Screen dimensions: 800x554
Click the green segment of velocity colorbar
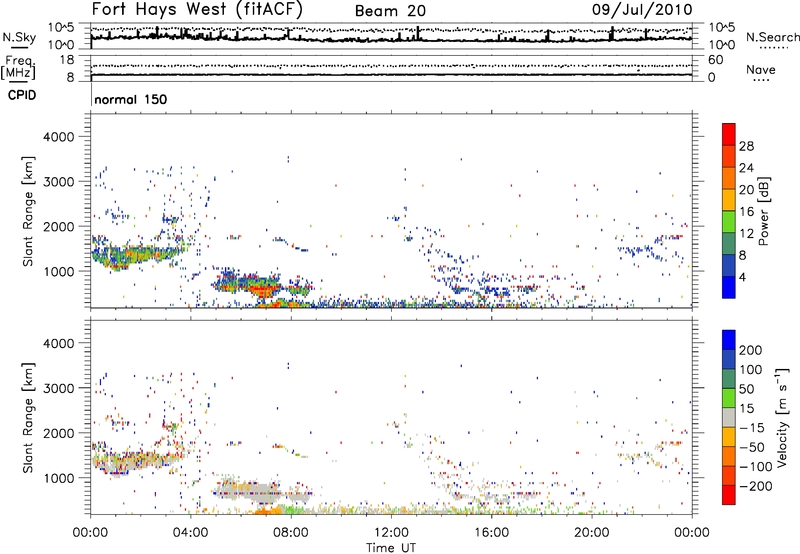pyautogui.click(x=729, y=398)
